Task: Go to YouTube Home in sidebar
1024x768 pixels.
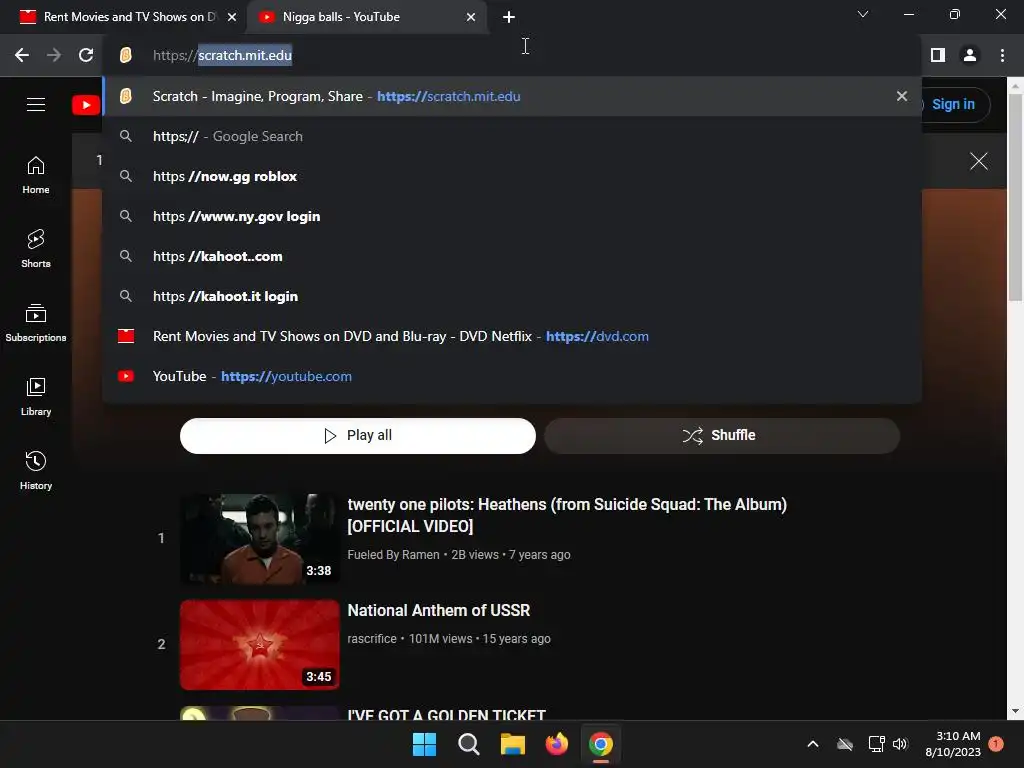Action: (x=36, y=175)
